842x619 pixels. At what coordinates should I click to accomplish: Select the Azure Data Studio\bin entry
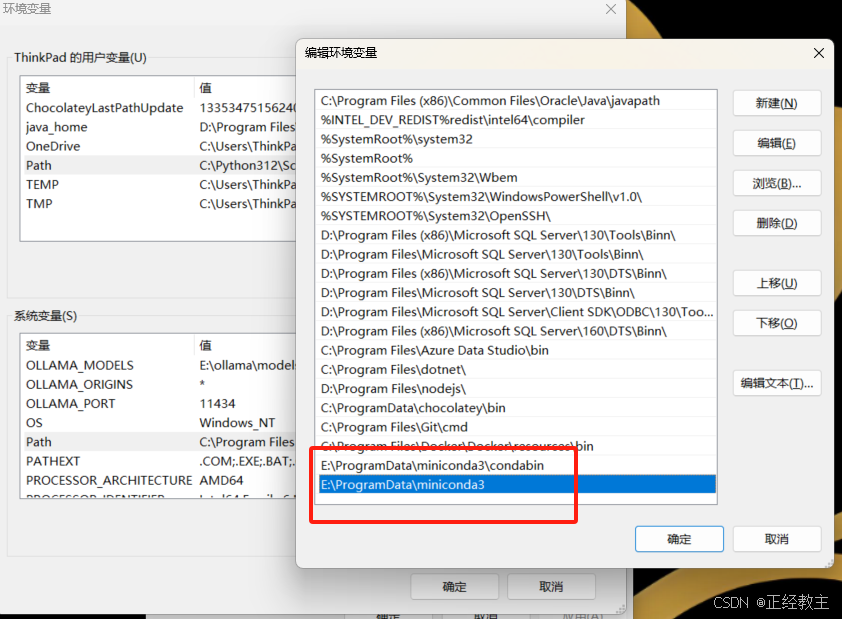[517, 351]
